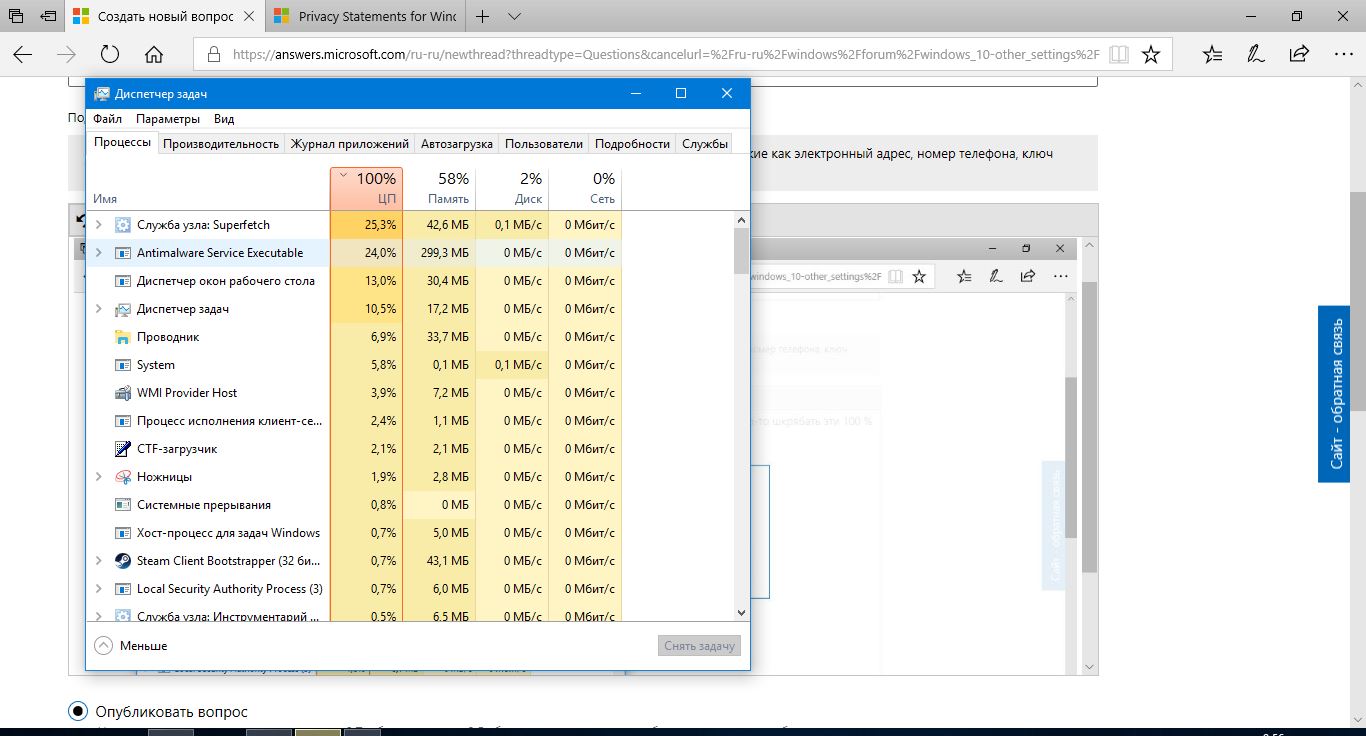
Task: Sort processes by the Диск column
Action: click(x=512, y=188)
